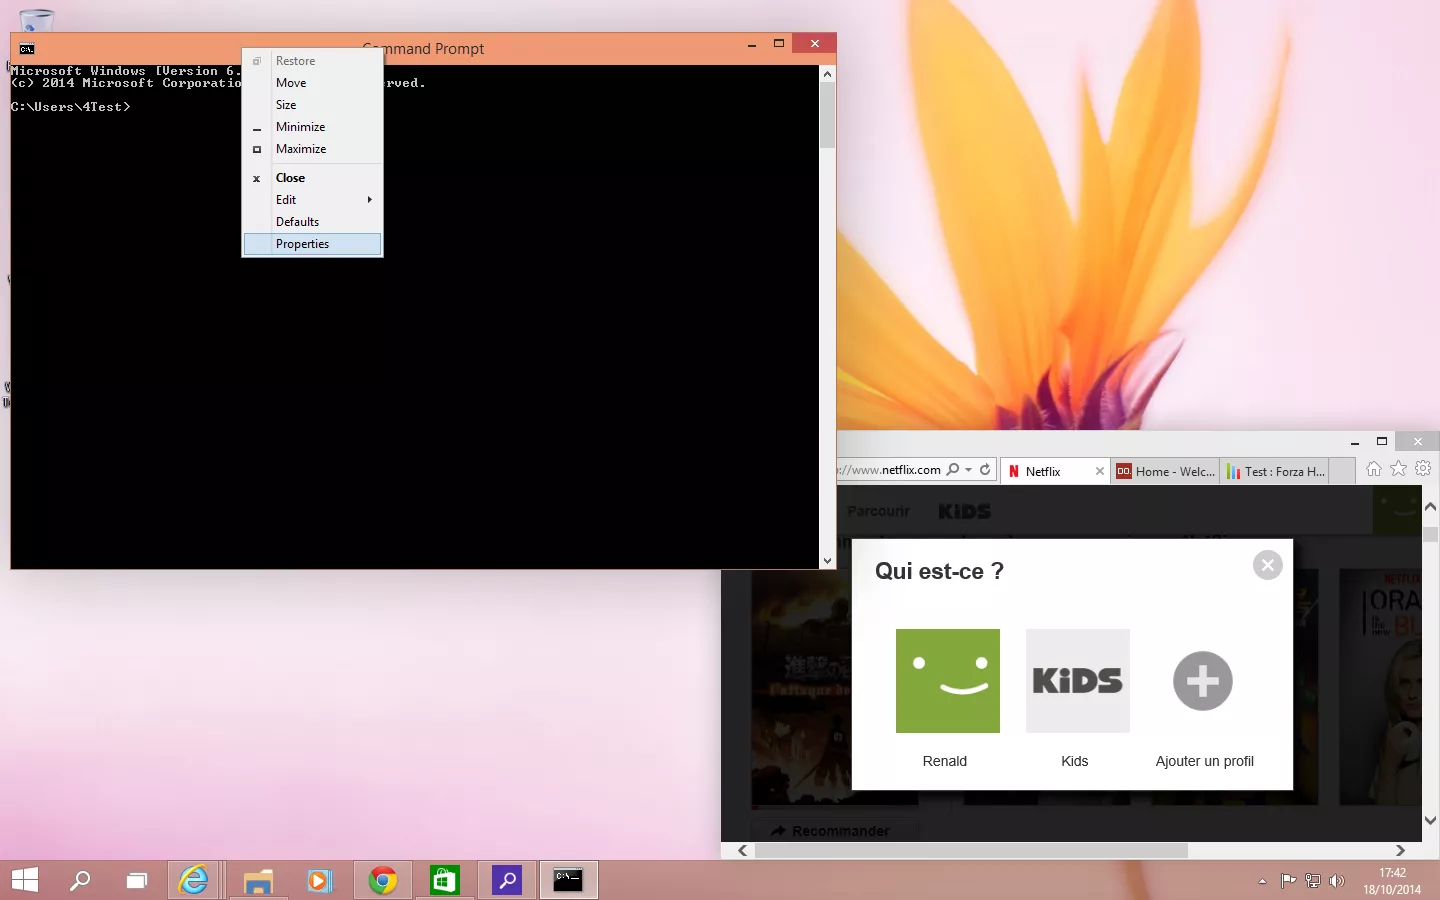The width and height of the screenshot is (1440, 900).
Task: Click the Command Prompt scrollbar down arrow
Action: tap(827, 561)
